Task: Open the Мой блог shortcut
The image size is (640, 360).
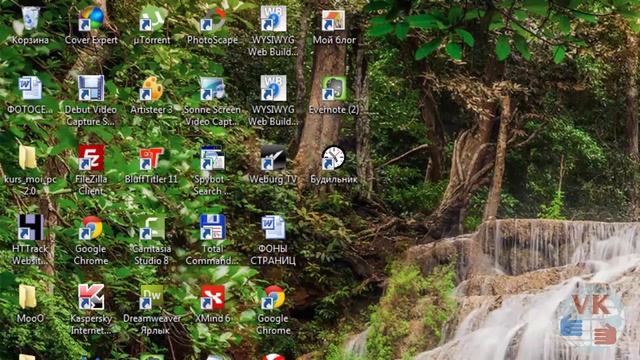Action: pos(334,20)
